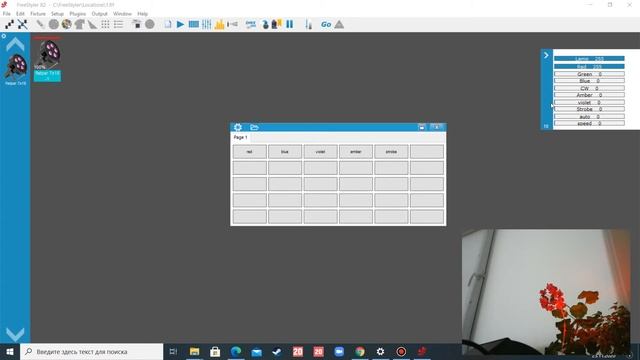Image resolution: width=640 pixels, height=360 pixels.
Task: Click the grey disc toolbar icon
Action: click(53, 24)
